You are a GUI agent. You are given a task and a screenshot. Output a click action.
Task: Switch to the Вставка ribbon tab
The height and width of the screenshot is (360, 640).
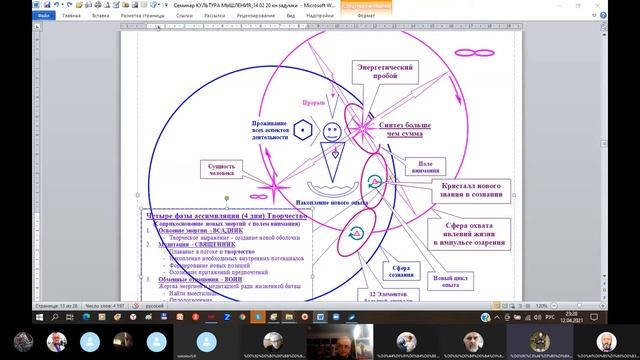pyautogui.click(x=100, y=16)
